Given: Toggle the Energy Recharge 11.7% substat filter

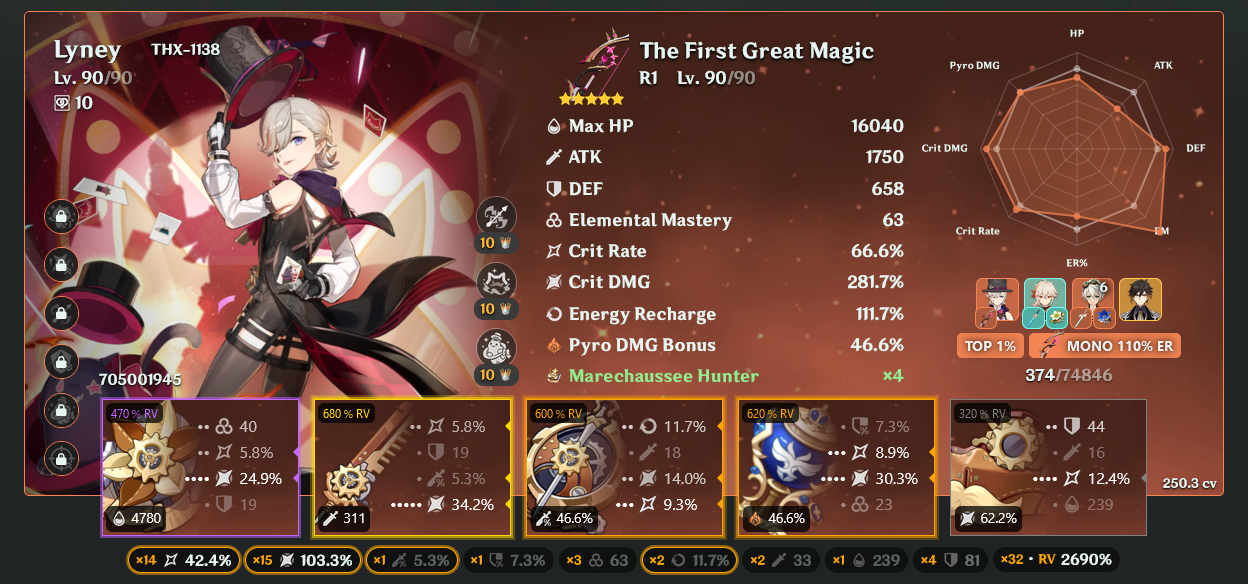Looking at the screenshot, I should click(x=688, y=560).
